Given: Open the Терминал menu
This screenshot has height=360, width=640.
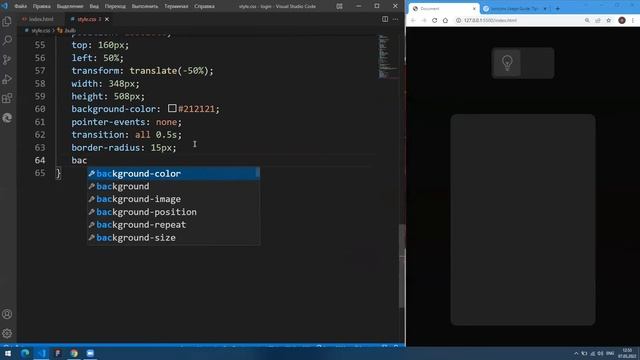Looking at the screenshot, I should pyautogui.click(x=176, y=6).
